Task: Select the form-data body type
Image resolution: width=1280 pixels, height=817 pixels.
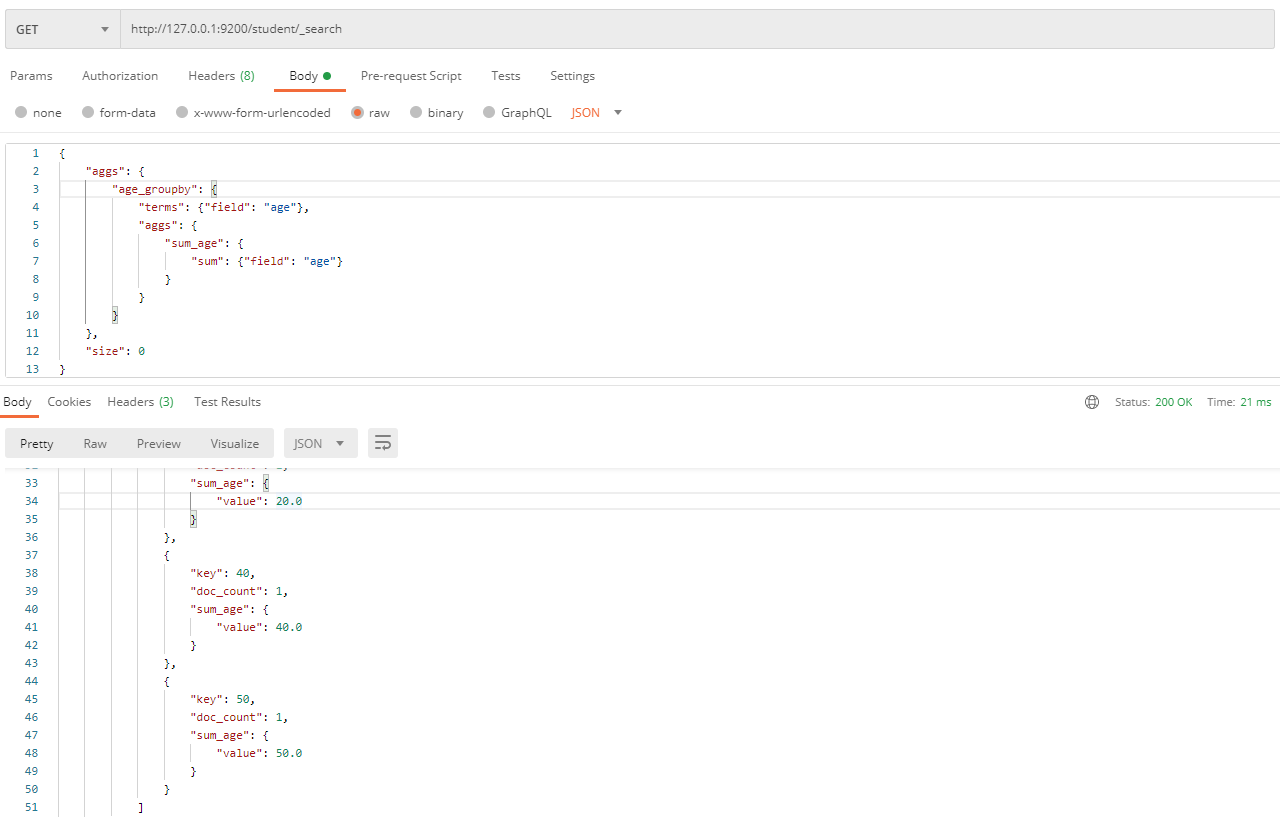Action: pos(119,113)
